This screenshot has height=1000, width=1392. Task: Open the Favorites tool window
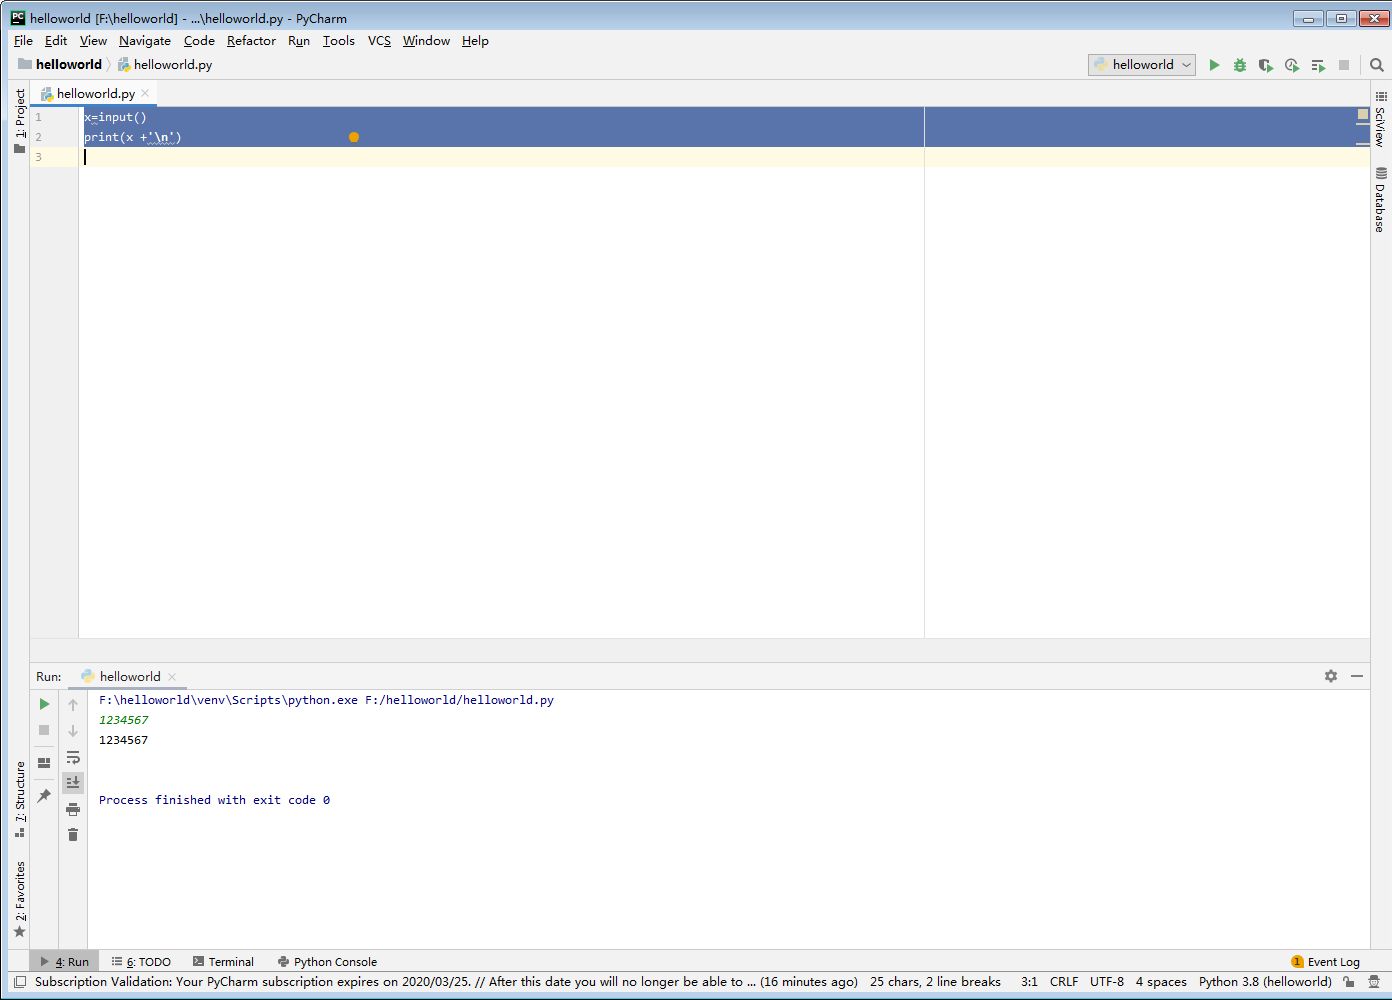click(19, 899)
